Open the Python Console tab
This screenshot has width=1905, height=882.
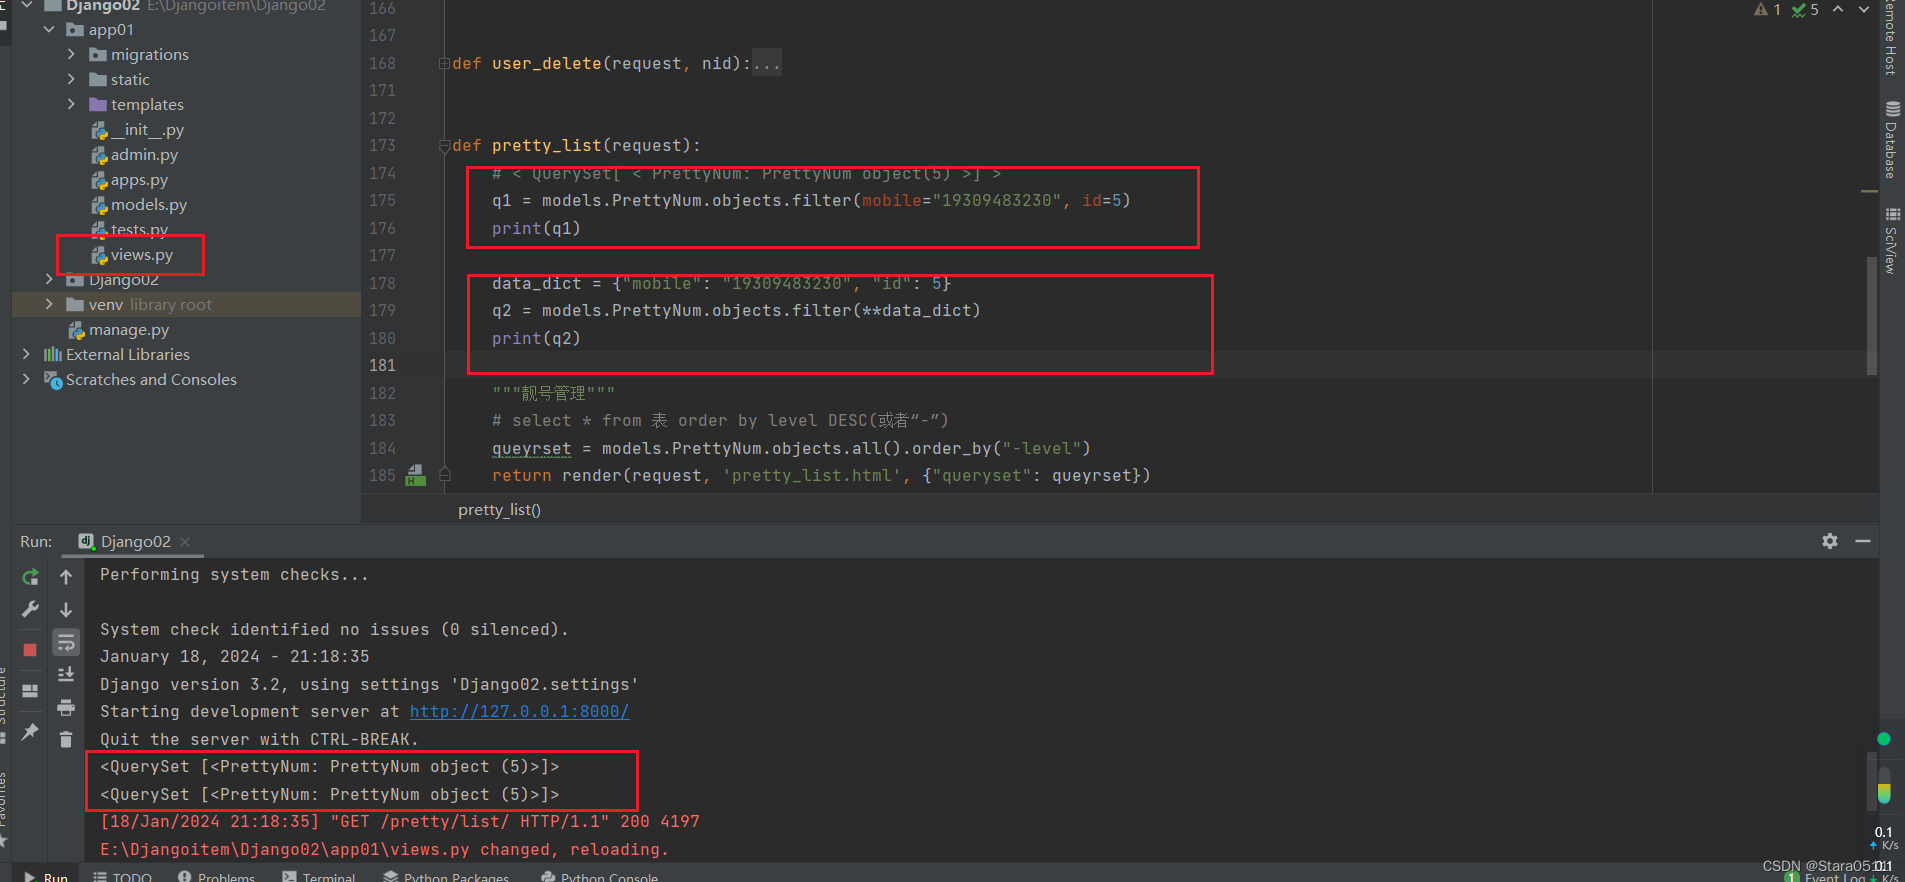[x=599, y=876]
